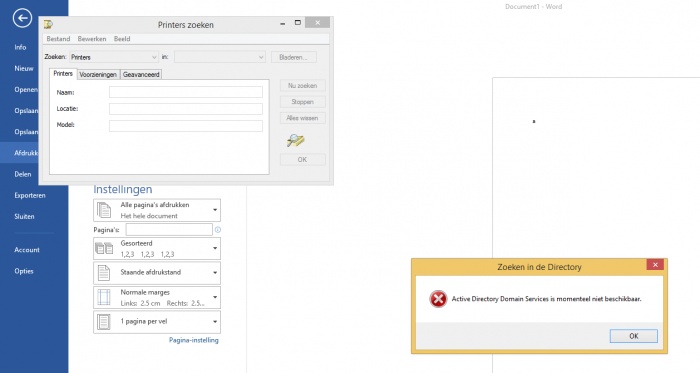Click OK in the Printers zoeken dialog

(303, 160)
